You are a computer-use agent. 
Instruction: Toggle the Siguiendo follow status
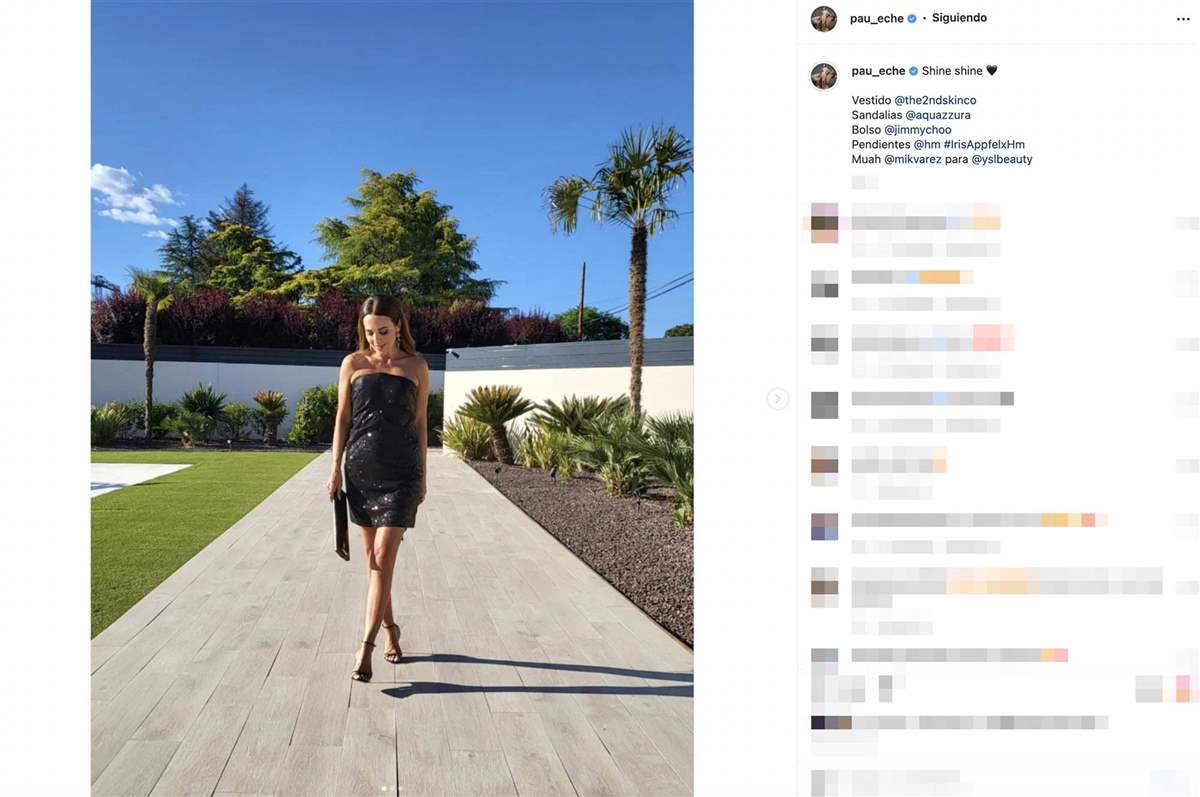point(959,18)
